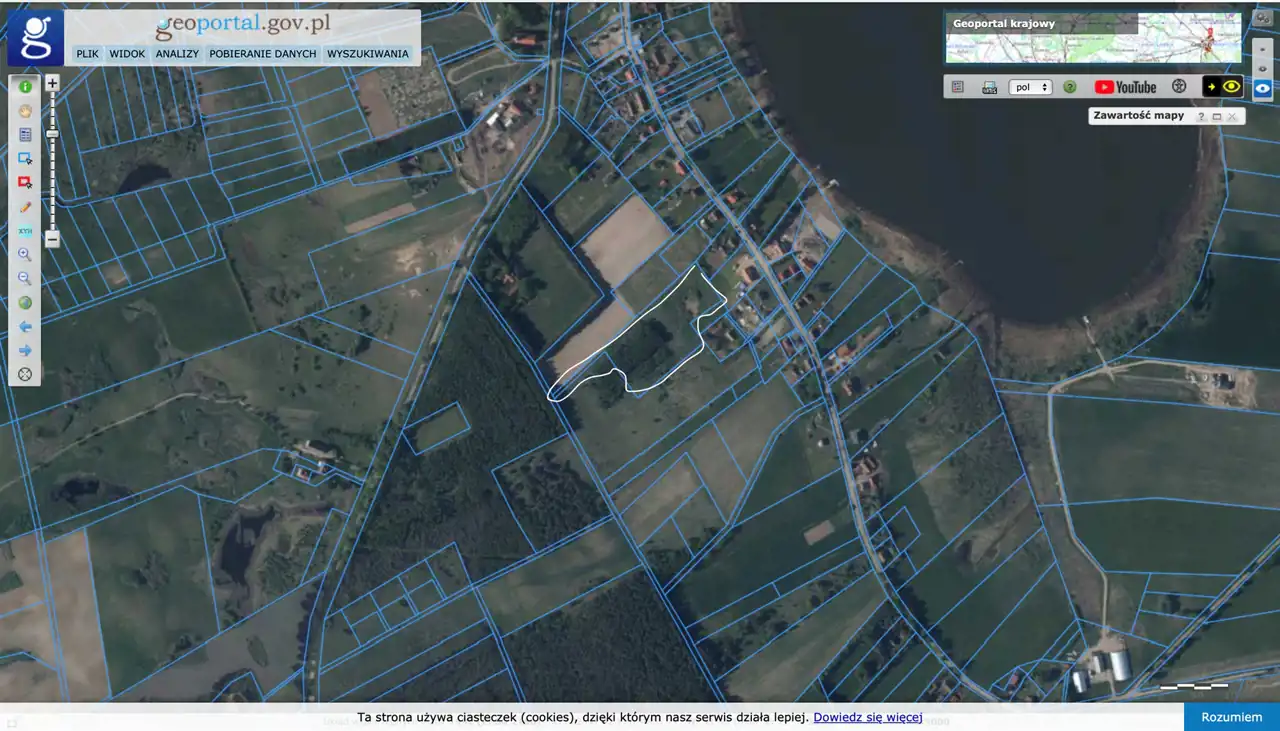Follow the 'Dowiedz się więcej' link

[x=867, y=717]
